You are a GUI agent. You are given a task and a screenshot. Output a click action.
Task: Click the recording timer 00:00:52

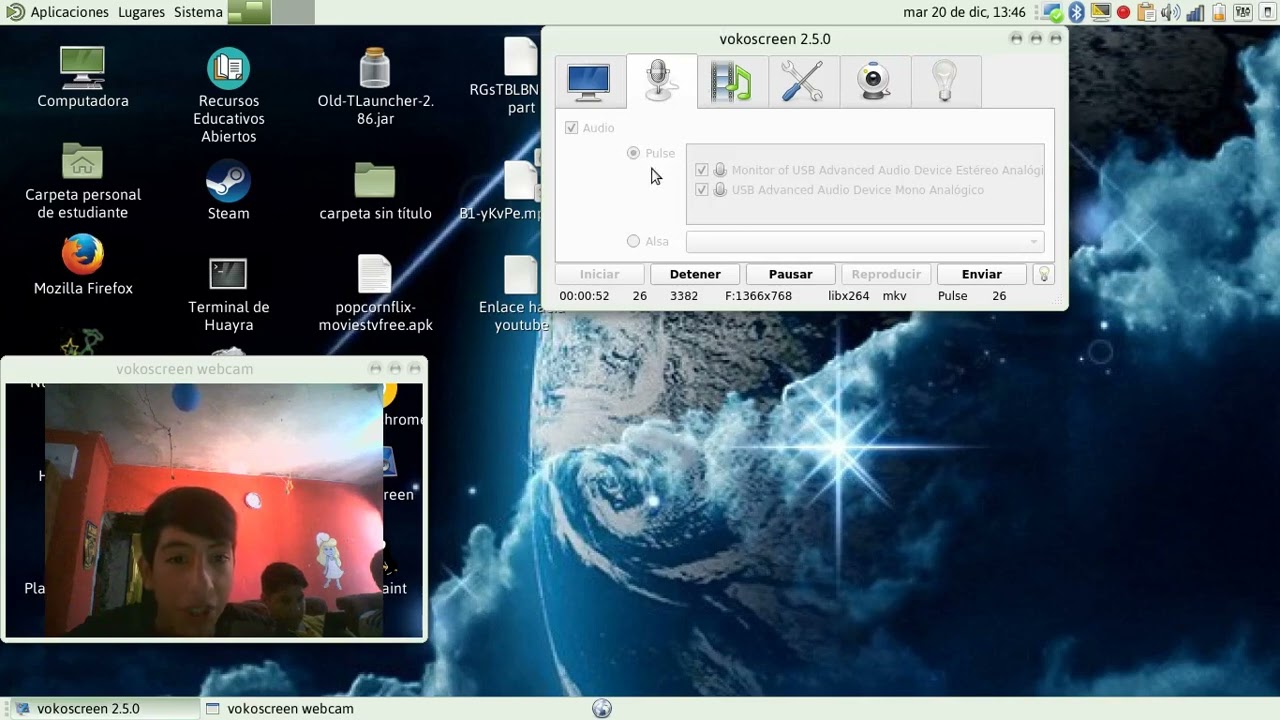[x=584, y=296]
